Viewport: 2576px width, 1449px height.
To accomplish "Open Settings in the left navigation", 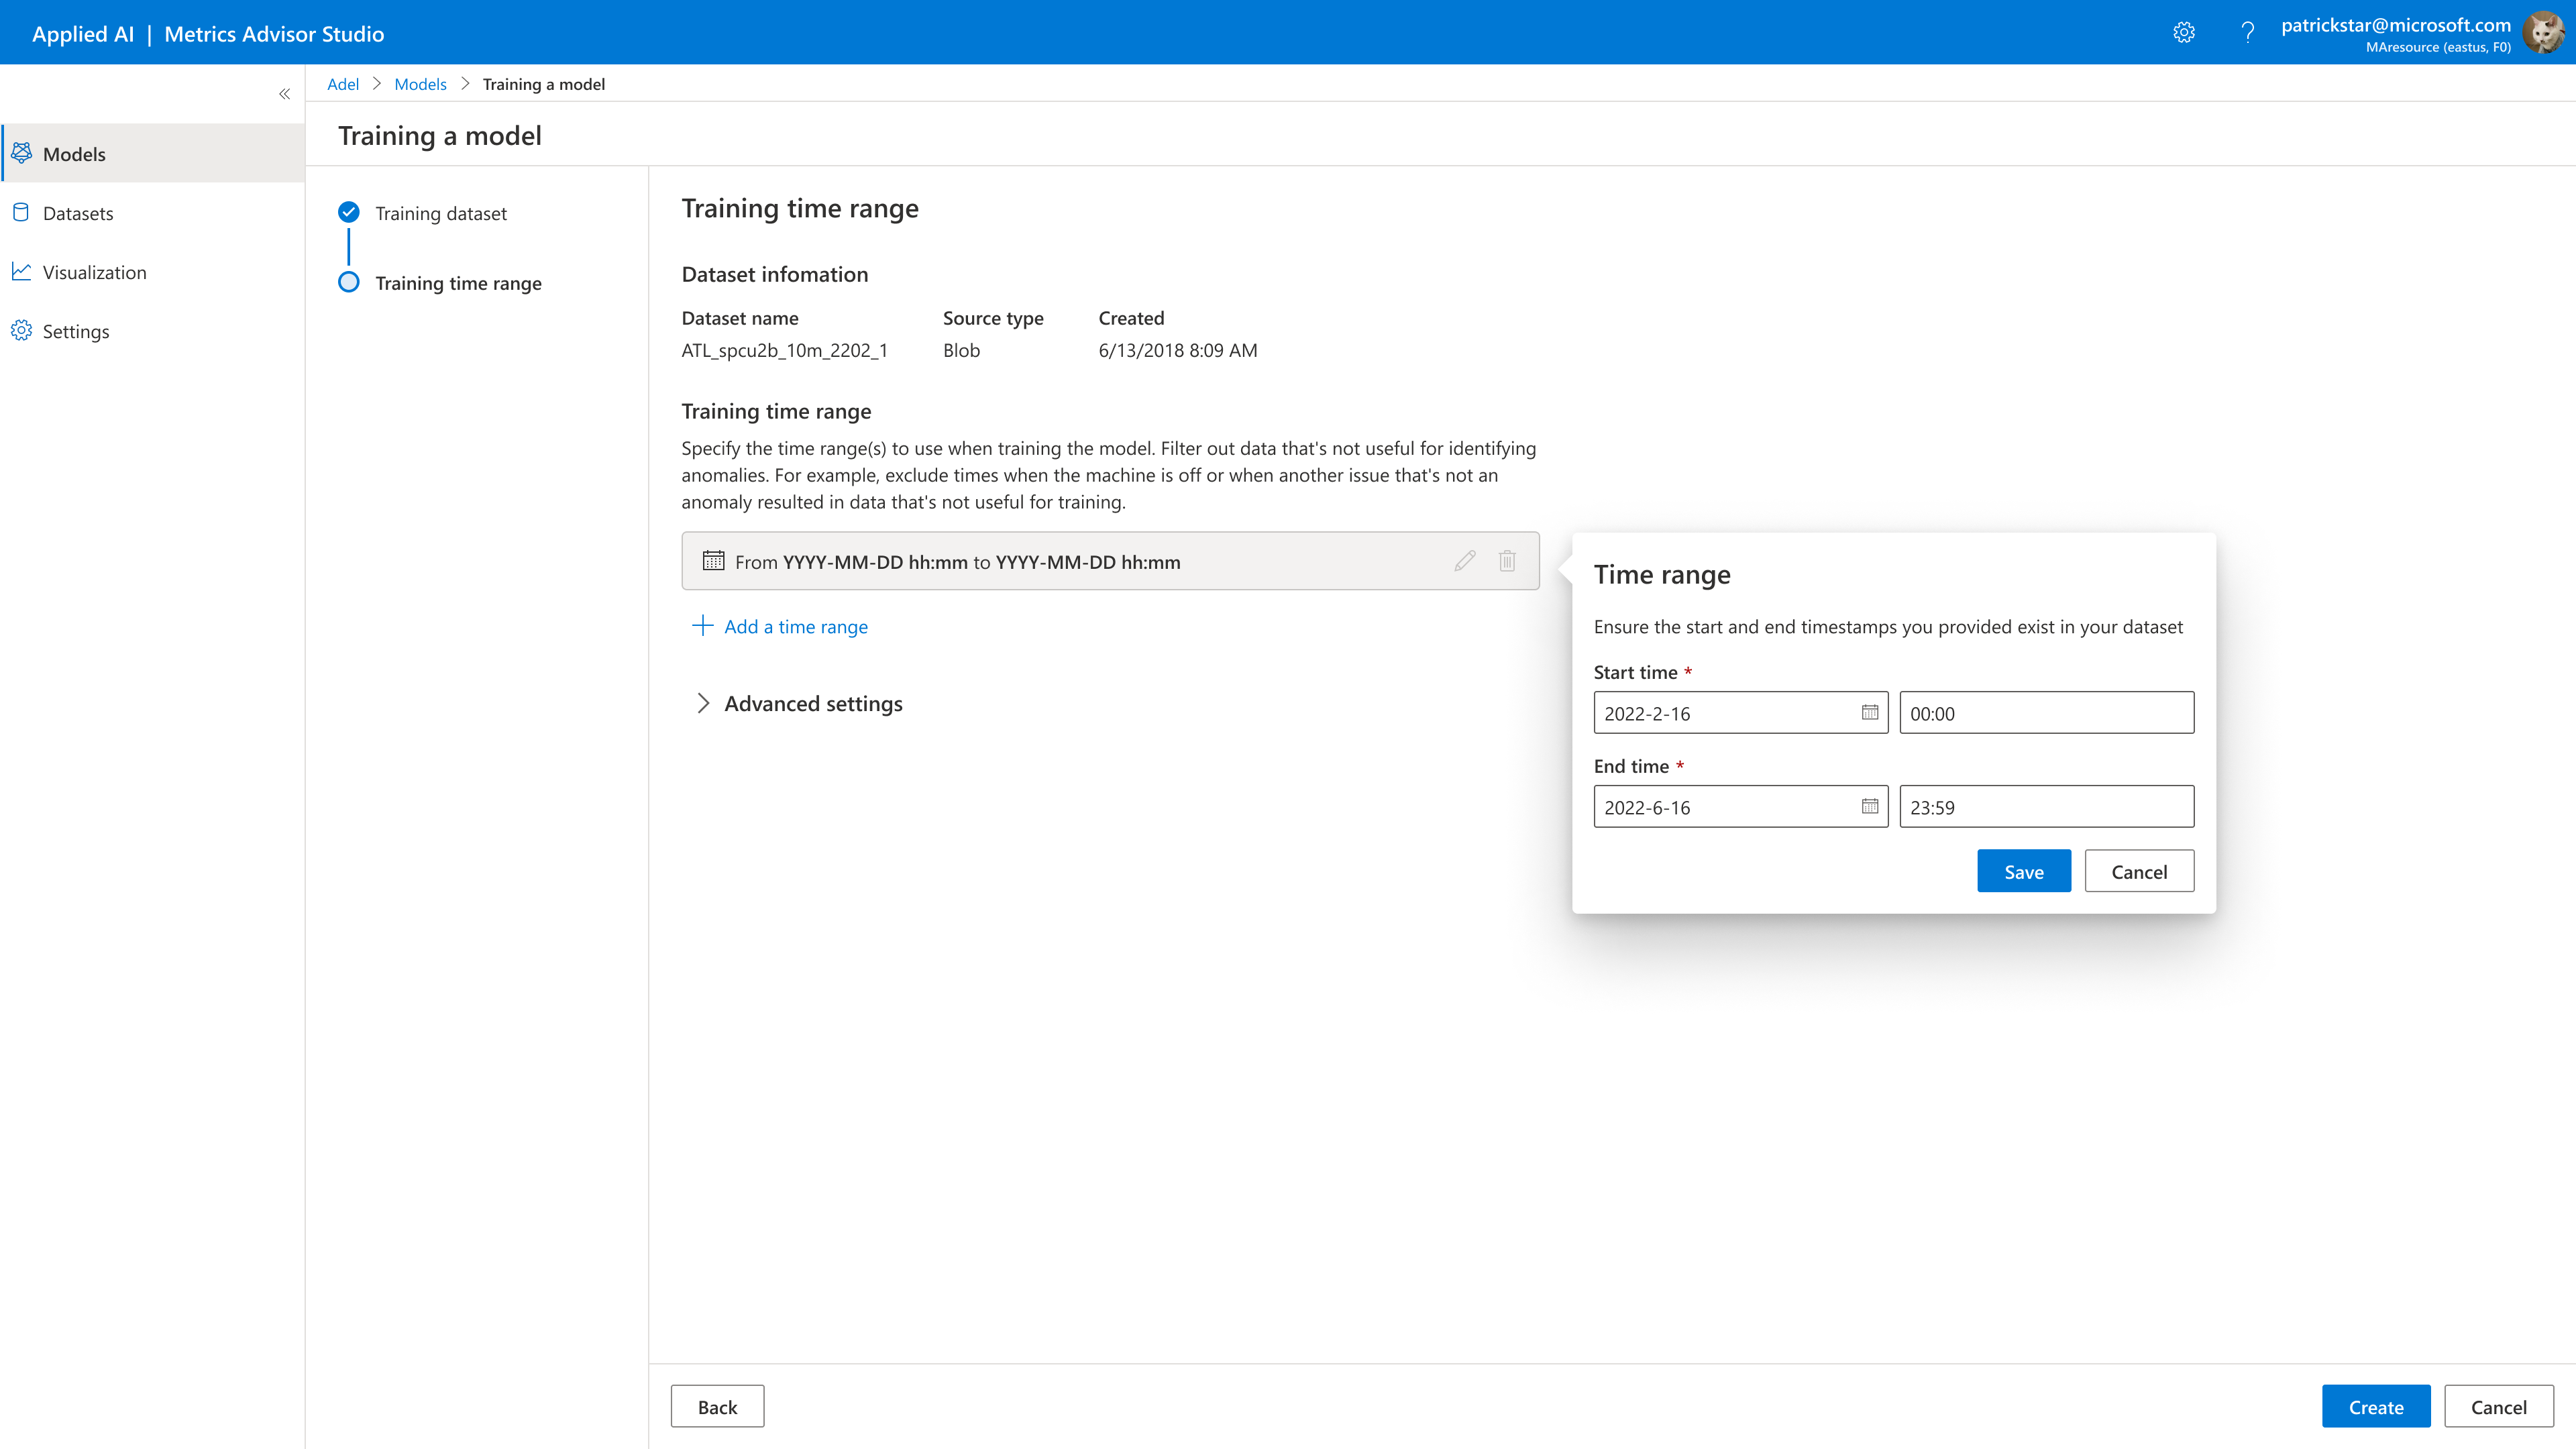I will [x=76, y=331].
